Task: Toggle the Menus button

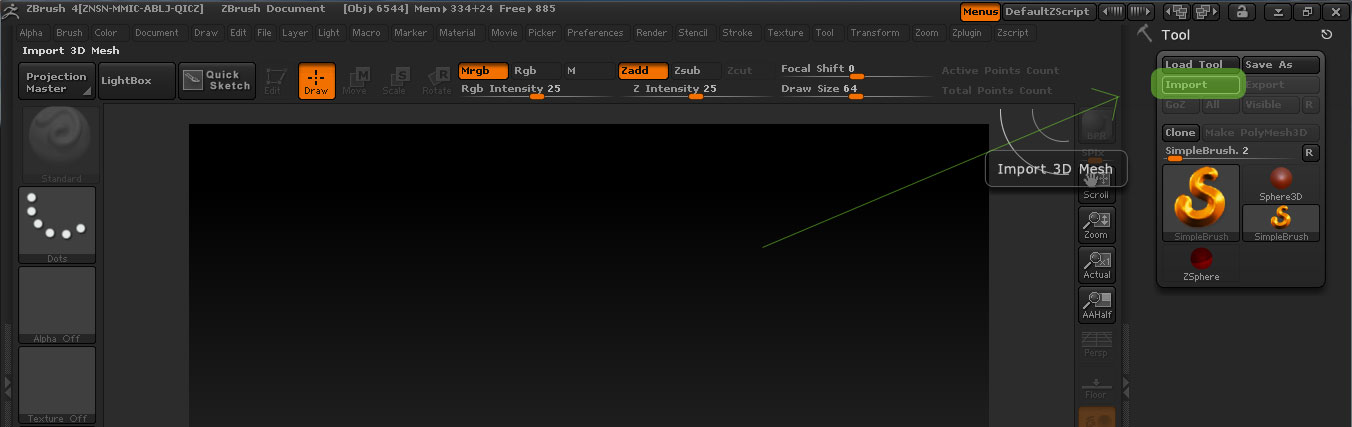Action: (x=980, y=12)
